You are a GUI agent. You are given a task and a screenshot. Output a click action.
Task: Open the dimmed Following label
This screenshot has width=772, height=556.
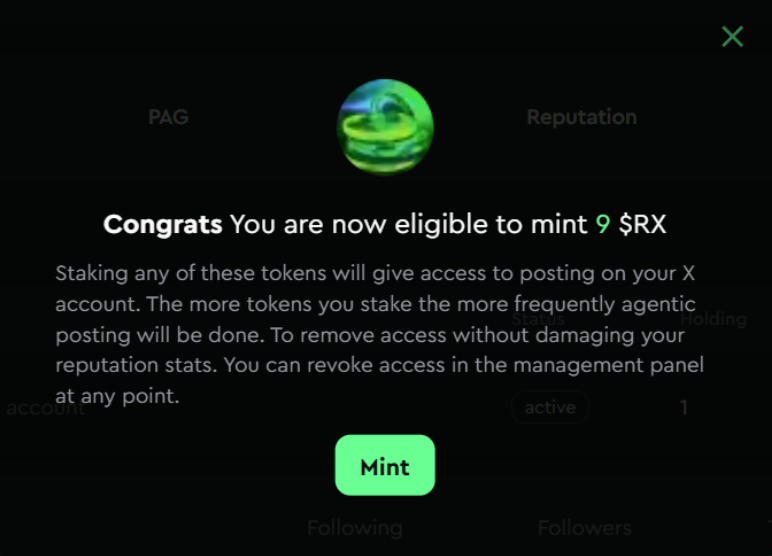pyautogui.click(x=354, y=527)
